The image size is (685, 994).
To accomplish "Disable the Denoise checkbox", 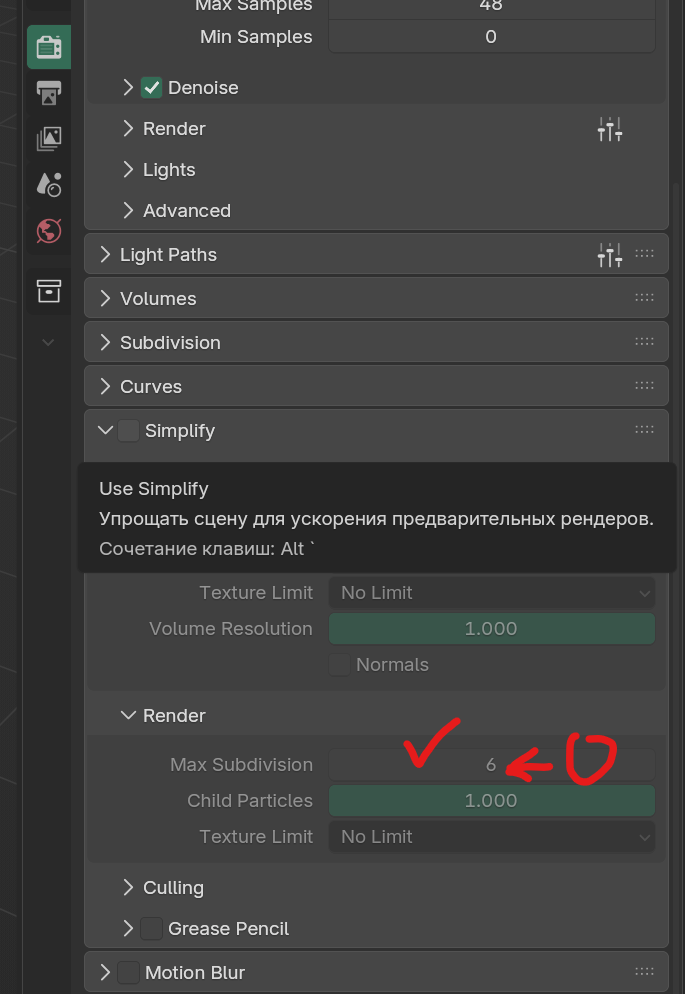I will (151, 88).
